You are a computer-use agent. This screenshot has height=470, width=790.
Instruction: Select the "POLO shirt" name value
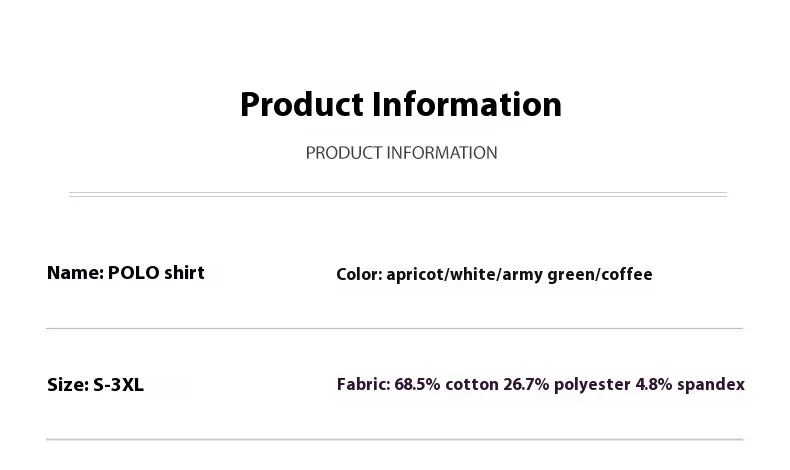click(156, 273)
